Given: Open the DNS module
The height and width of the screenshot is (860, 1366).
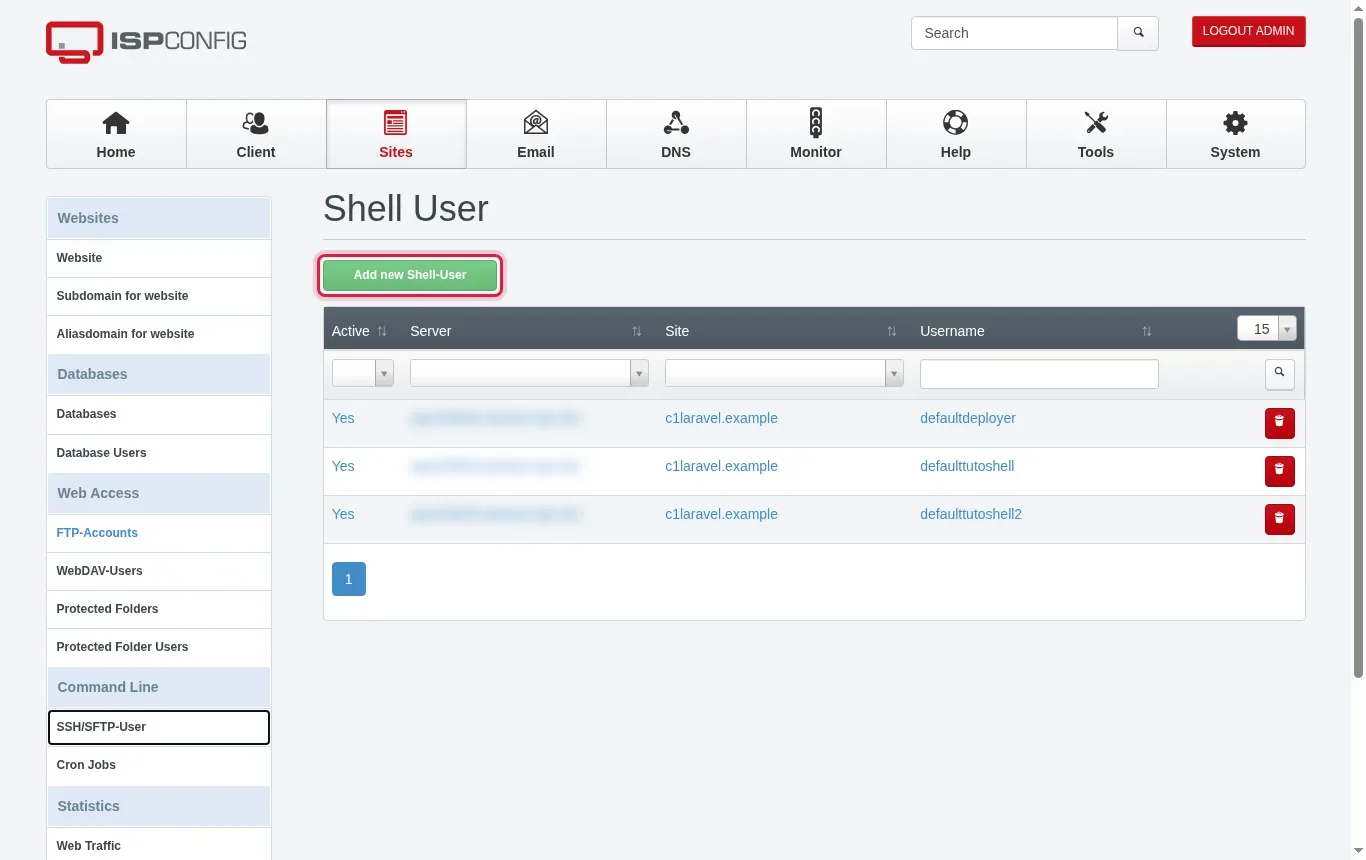Looking at the screenshot, I should point(676,134).
